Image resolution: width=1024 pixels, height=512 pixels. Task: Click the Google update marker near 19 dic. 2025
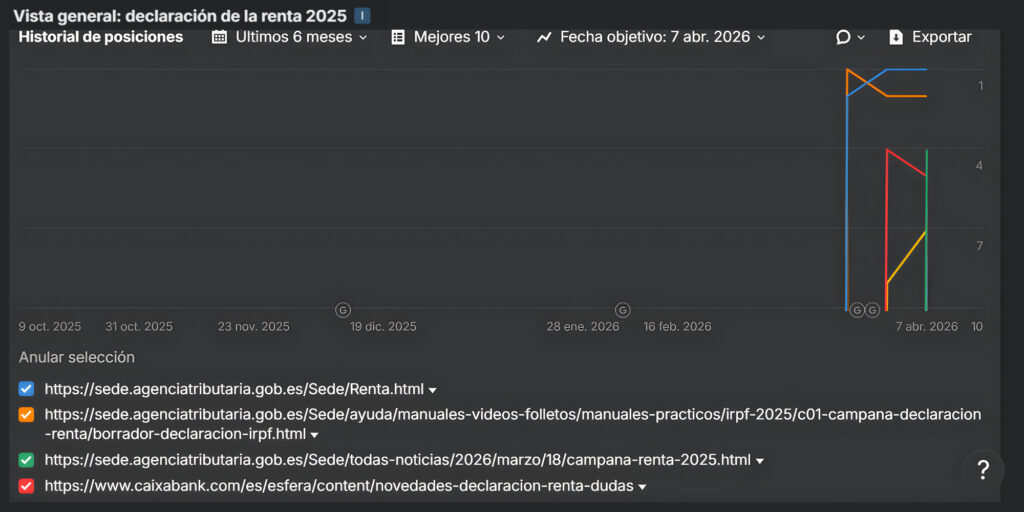tap(343, 310)
